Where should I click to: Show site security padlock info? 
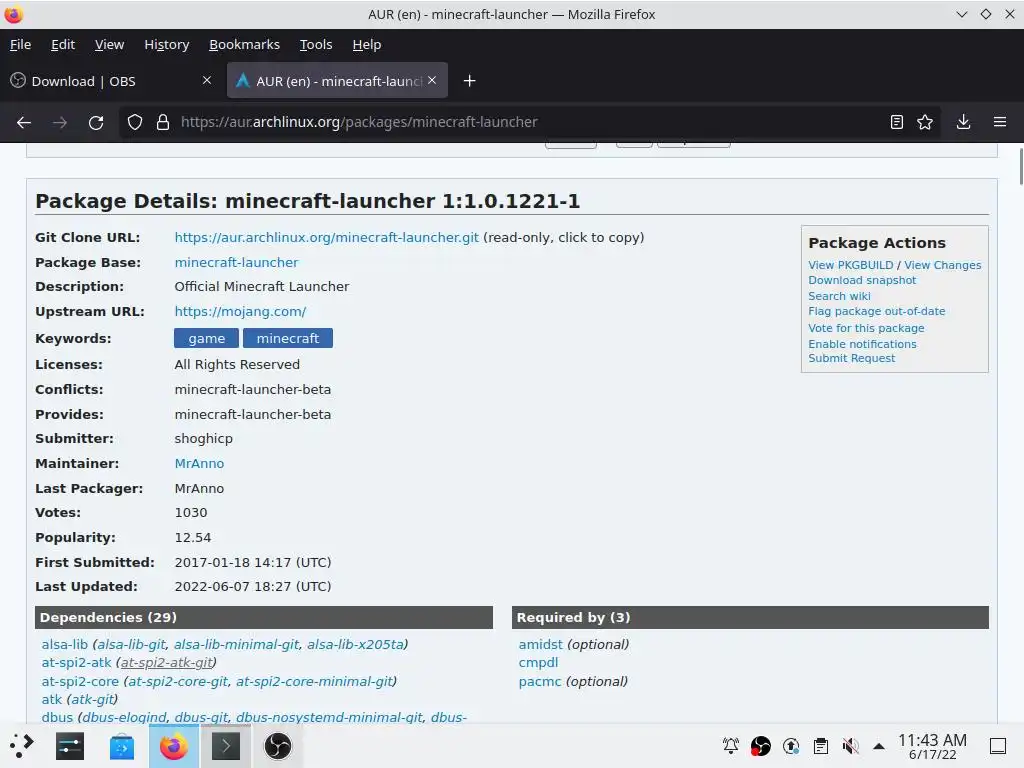[x=163, y=122]
